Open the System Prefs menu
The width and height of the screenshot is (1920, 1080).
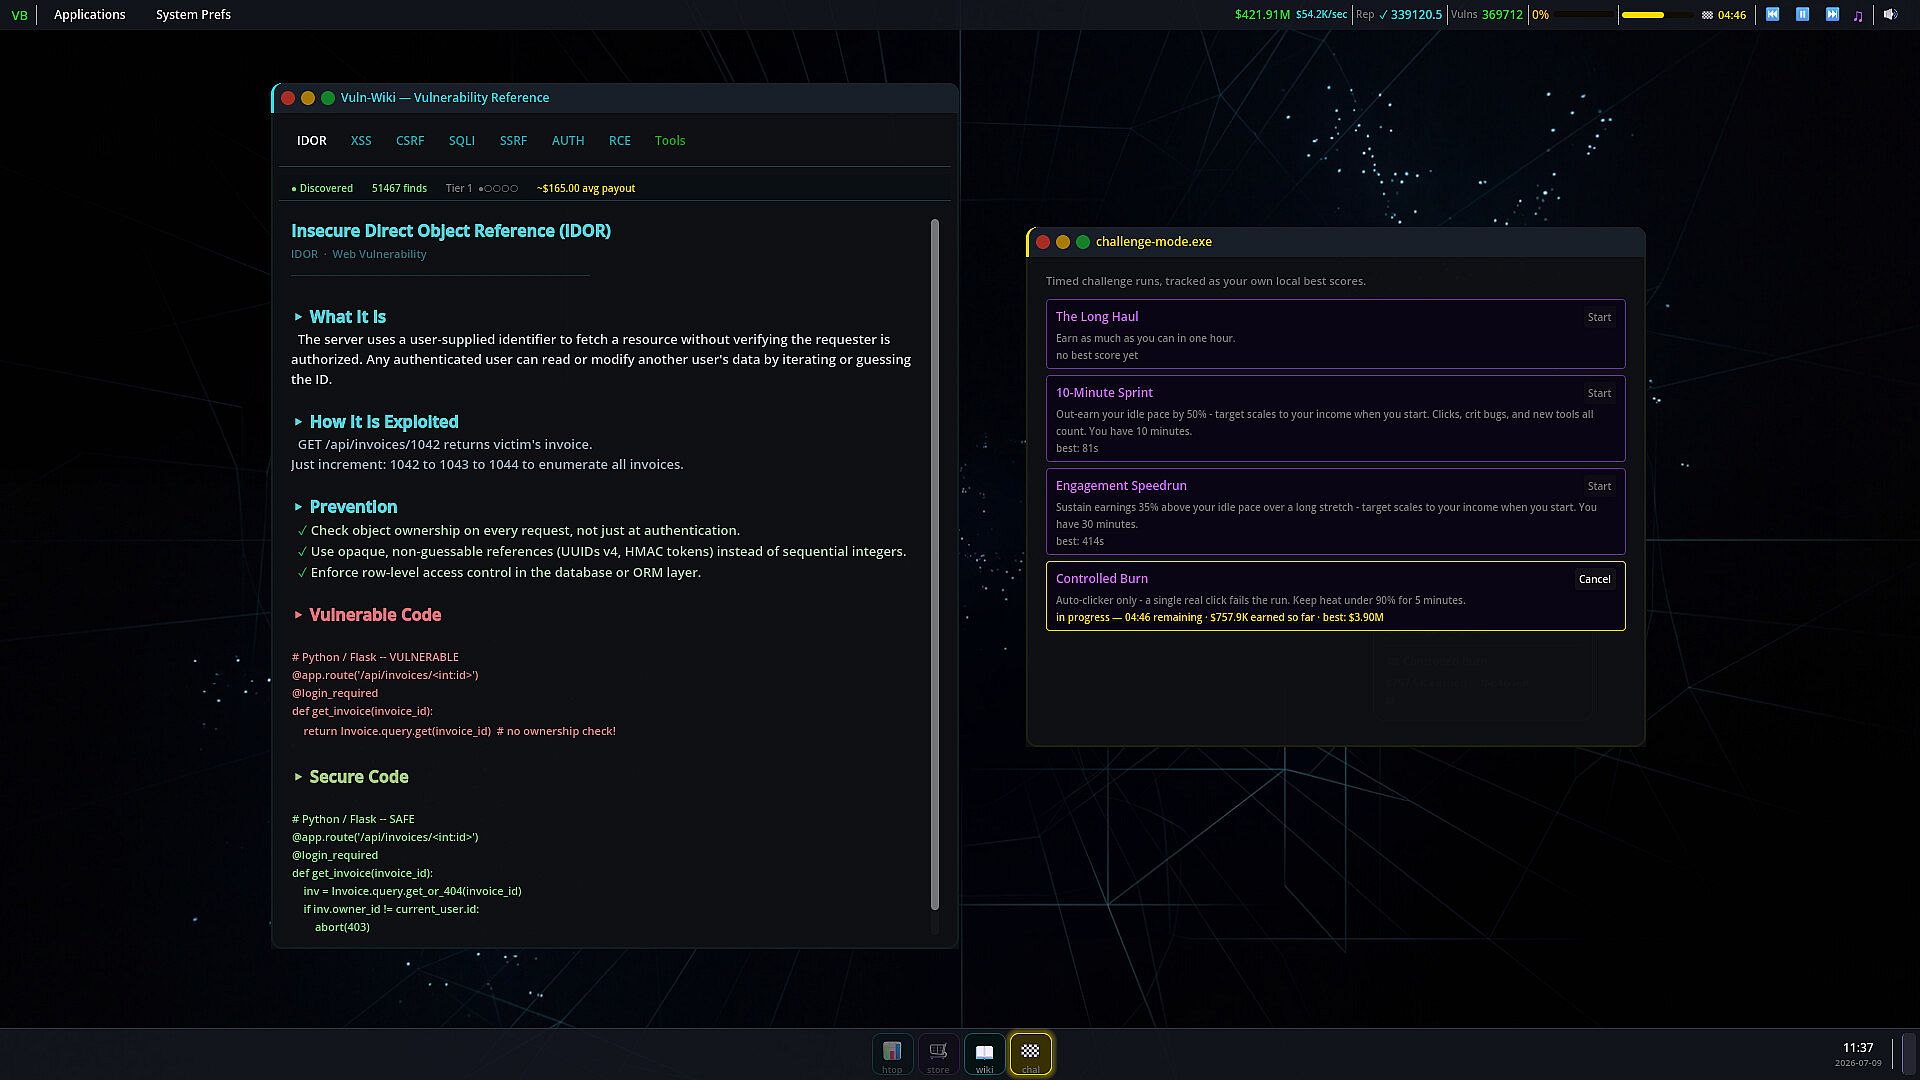193,15
